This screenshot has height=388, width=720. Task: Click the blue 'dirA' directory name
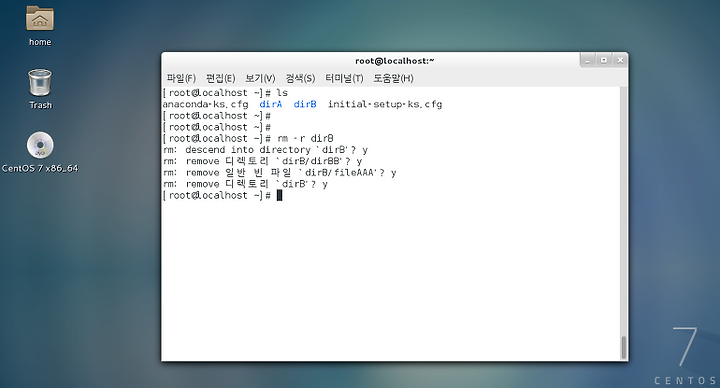tap(270, 105)
